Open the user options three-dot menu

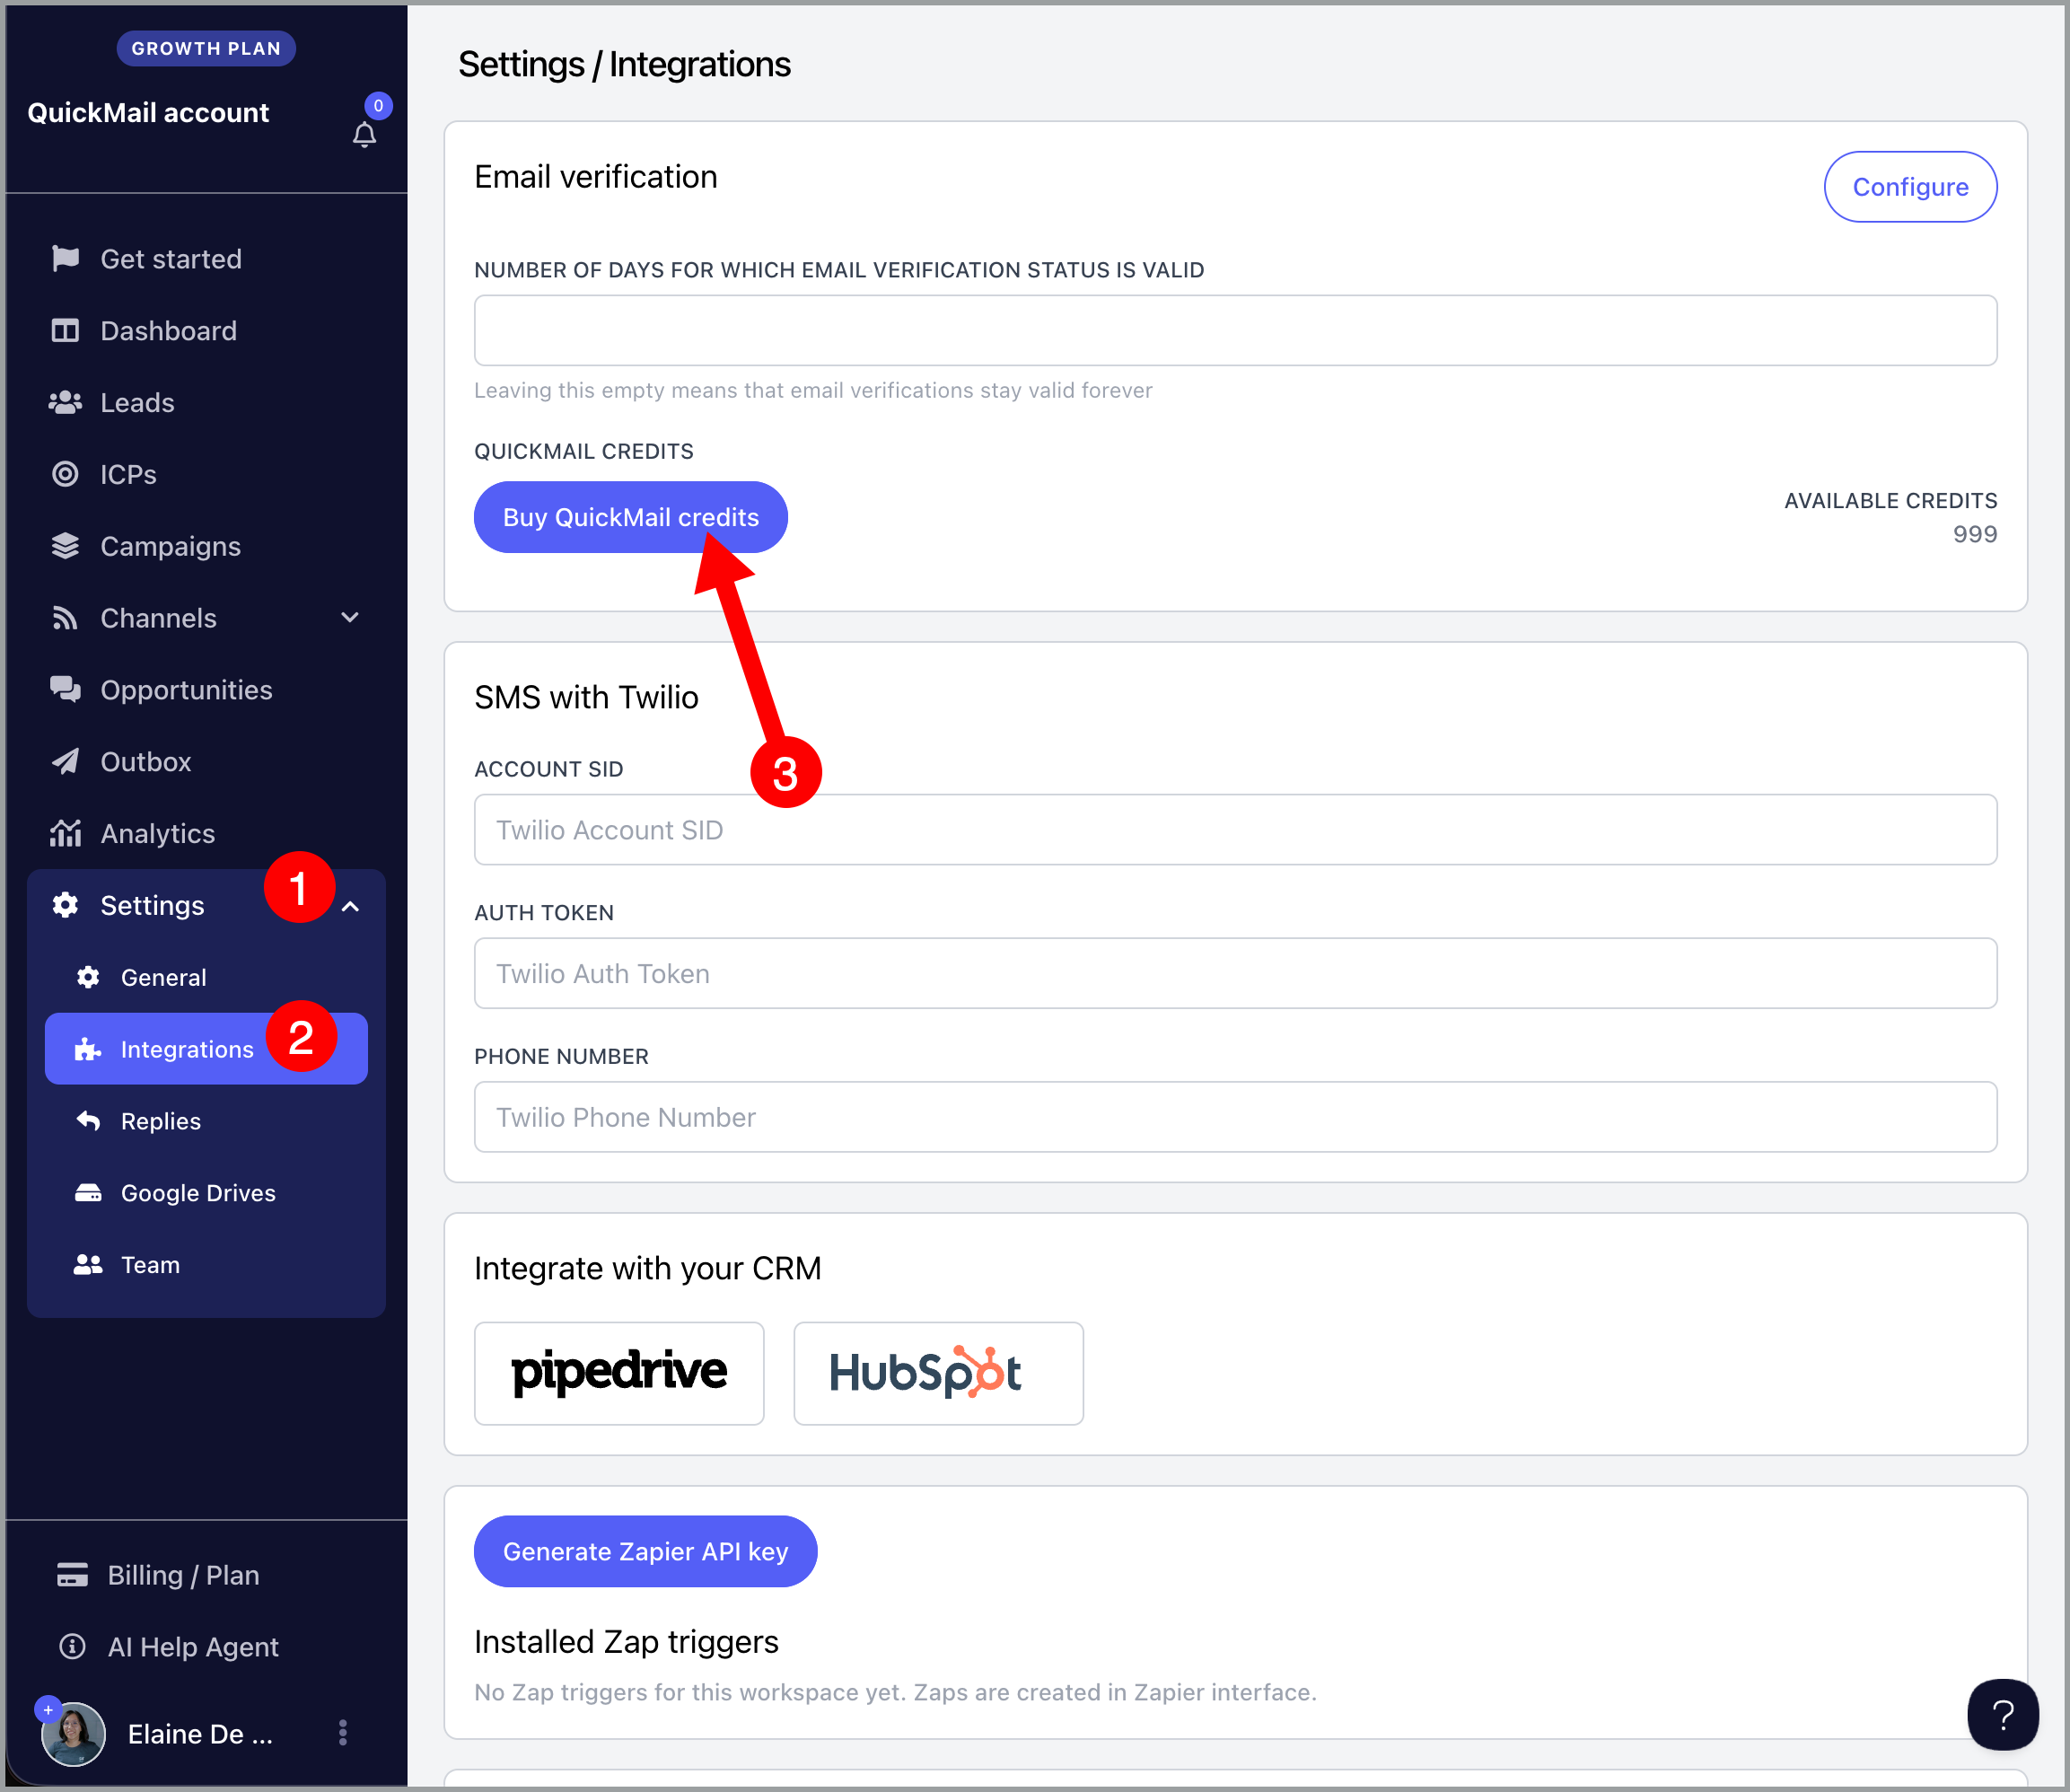point(343,1734)
